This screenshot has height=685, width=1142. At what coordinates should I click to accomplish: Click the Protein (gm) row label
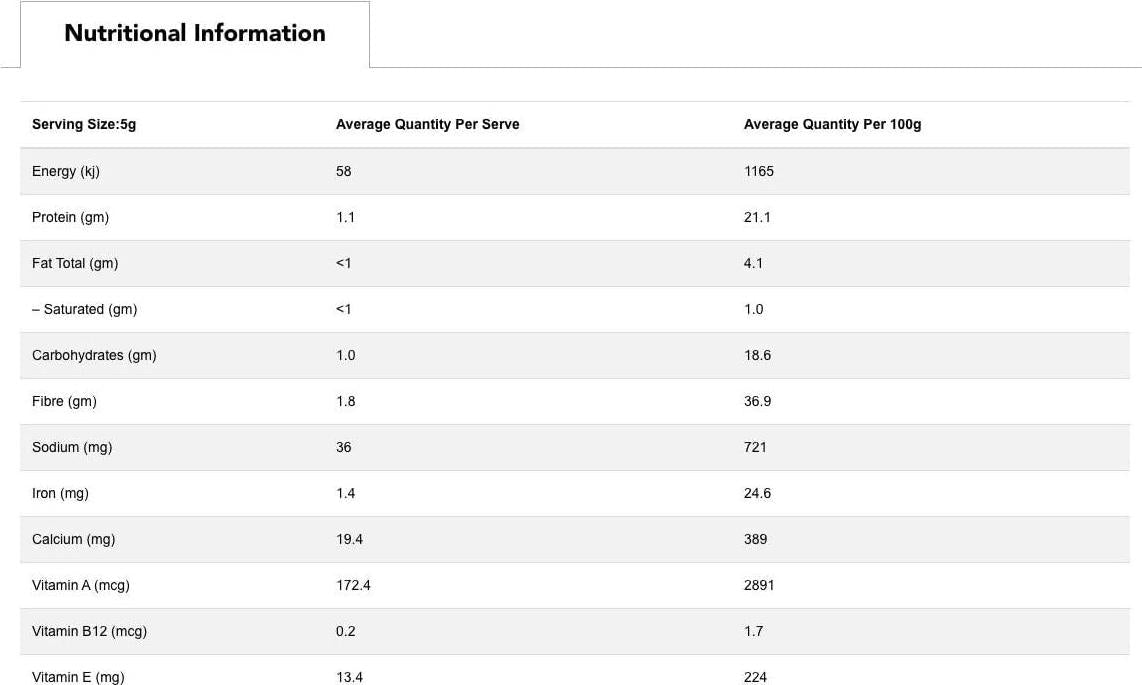pyautogui.click(x=70, y=217)
